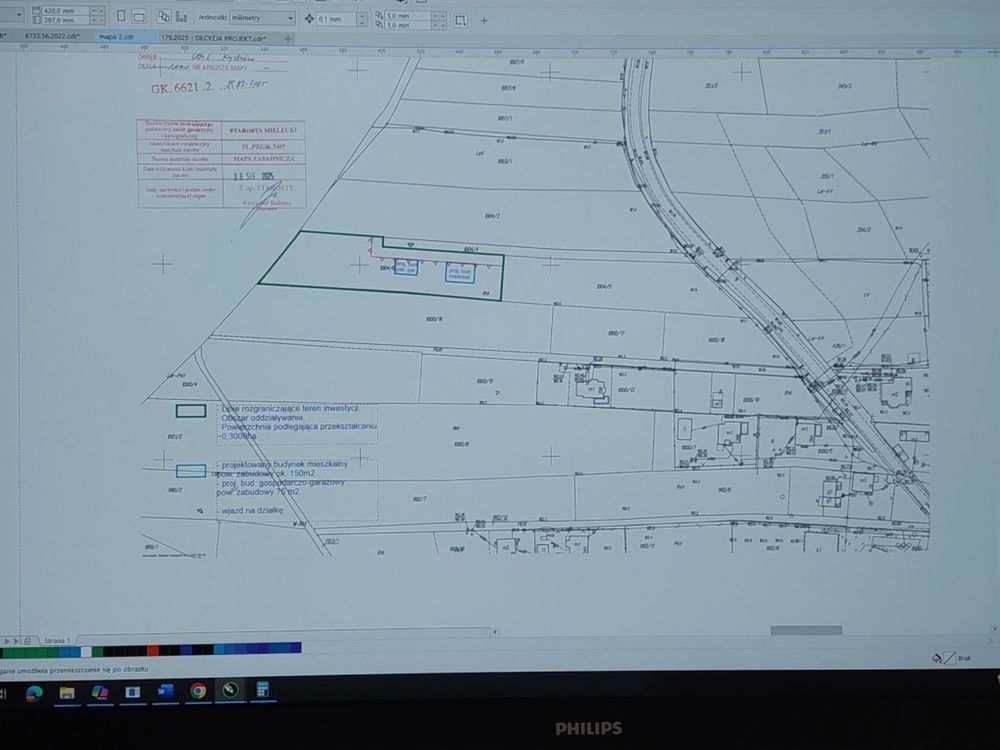Click the add page icon
Image resolution: width=1000 pixels, height=750 pixels.
tap(27, 641)
